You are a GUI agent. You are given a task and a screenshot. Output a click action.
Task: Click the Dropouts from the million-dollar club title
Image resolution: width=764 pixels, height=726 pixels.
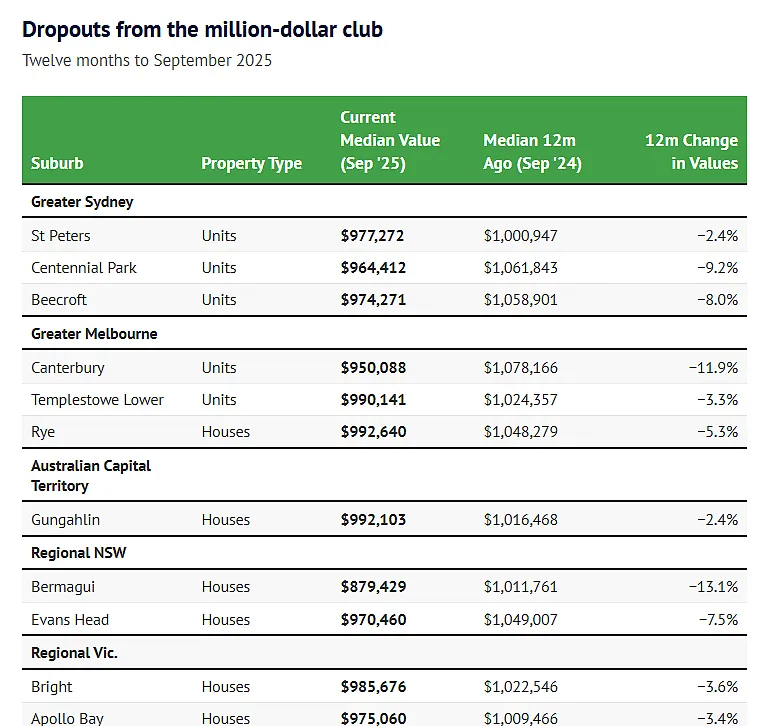coord(202,30)
